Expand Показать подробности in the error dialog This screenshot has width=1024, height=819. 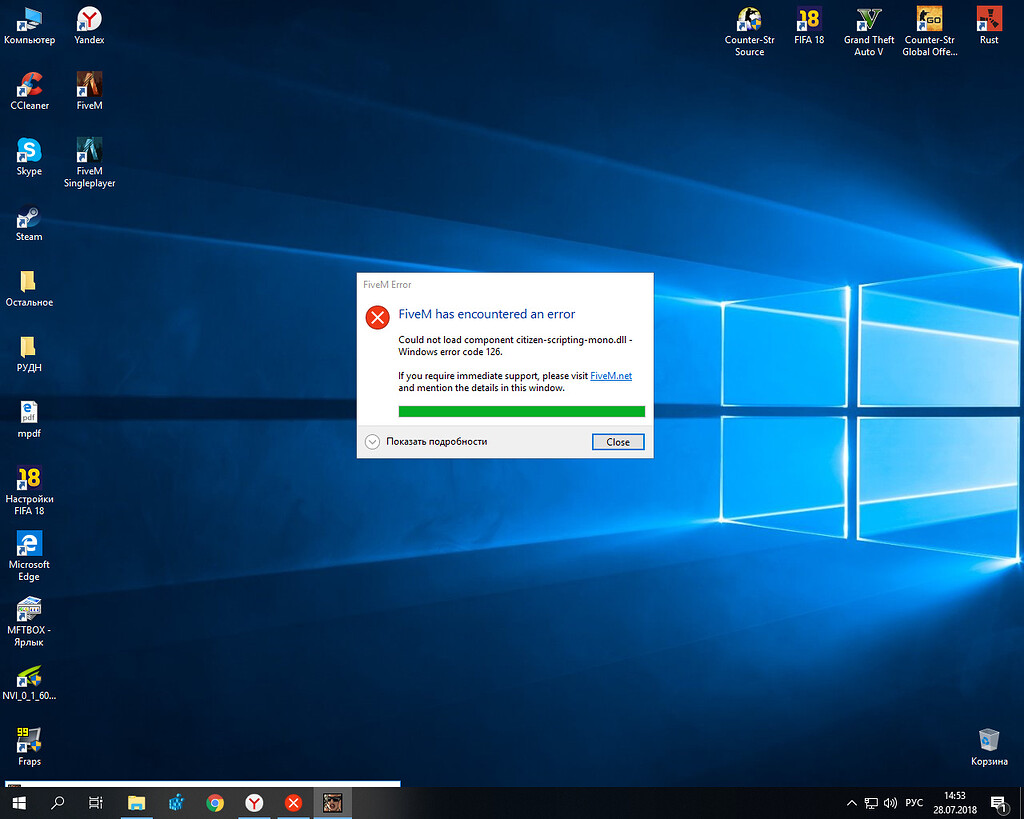coord(435,441)
